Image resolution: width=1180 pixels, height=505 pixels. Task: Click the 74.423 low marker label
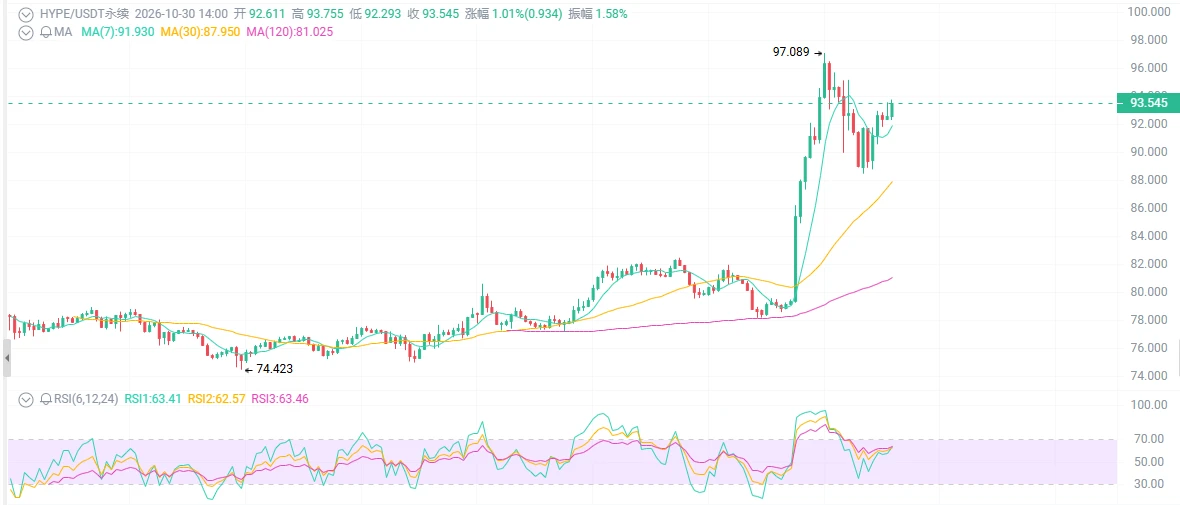click(x=275, y=369)
